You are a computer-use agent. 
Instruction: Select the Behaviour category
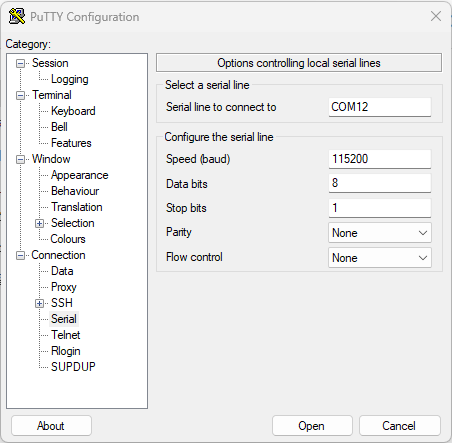75,191
